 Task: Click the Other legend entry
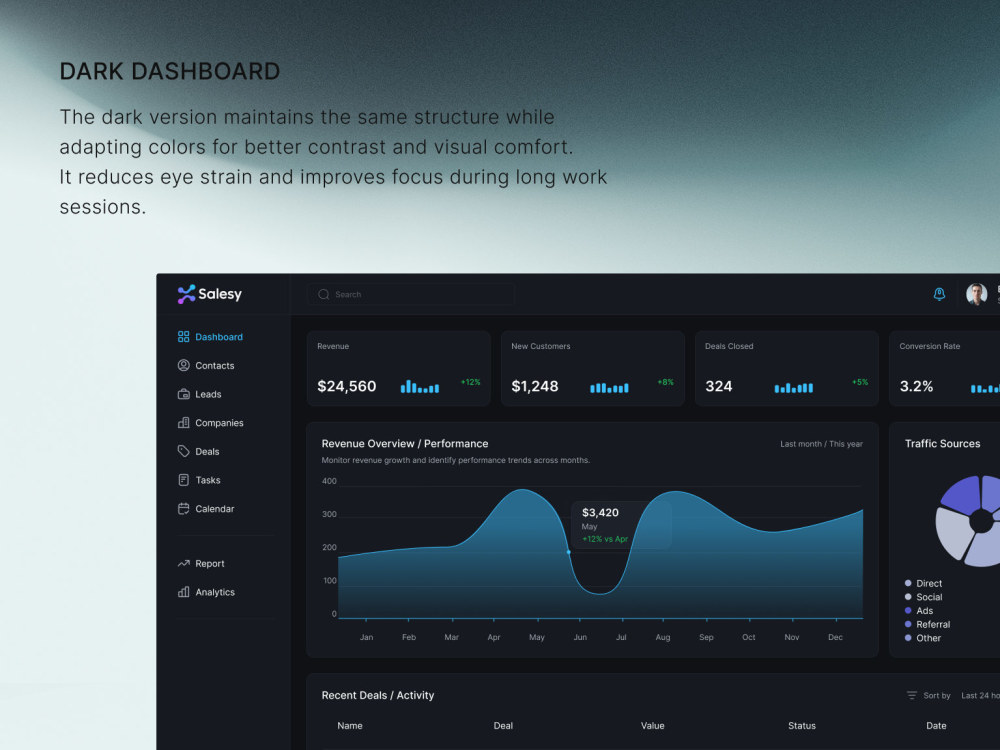point(923,638)
